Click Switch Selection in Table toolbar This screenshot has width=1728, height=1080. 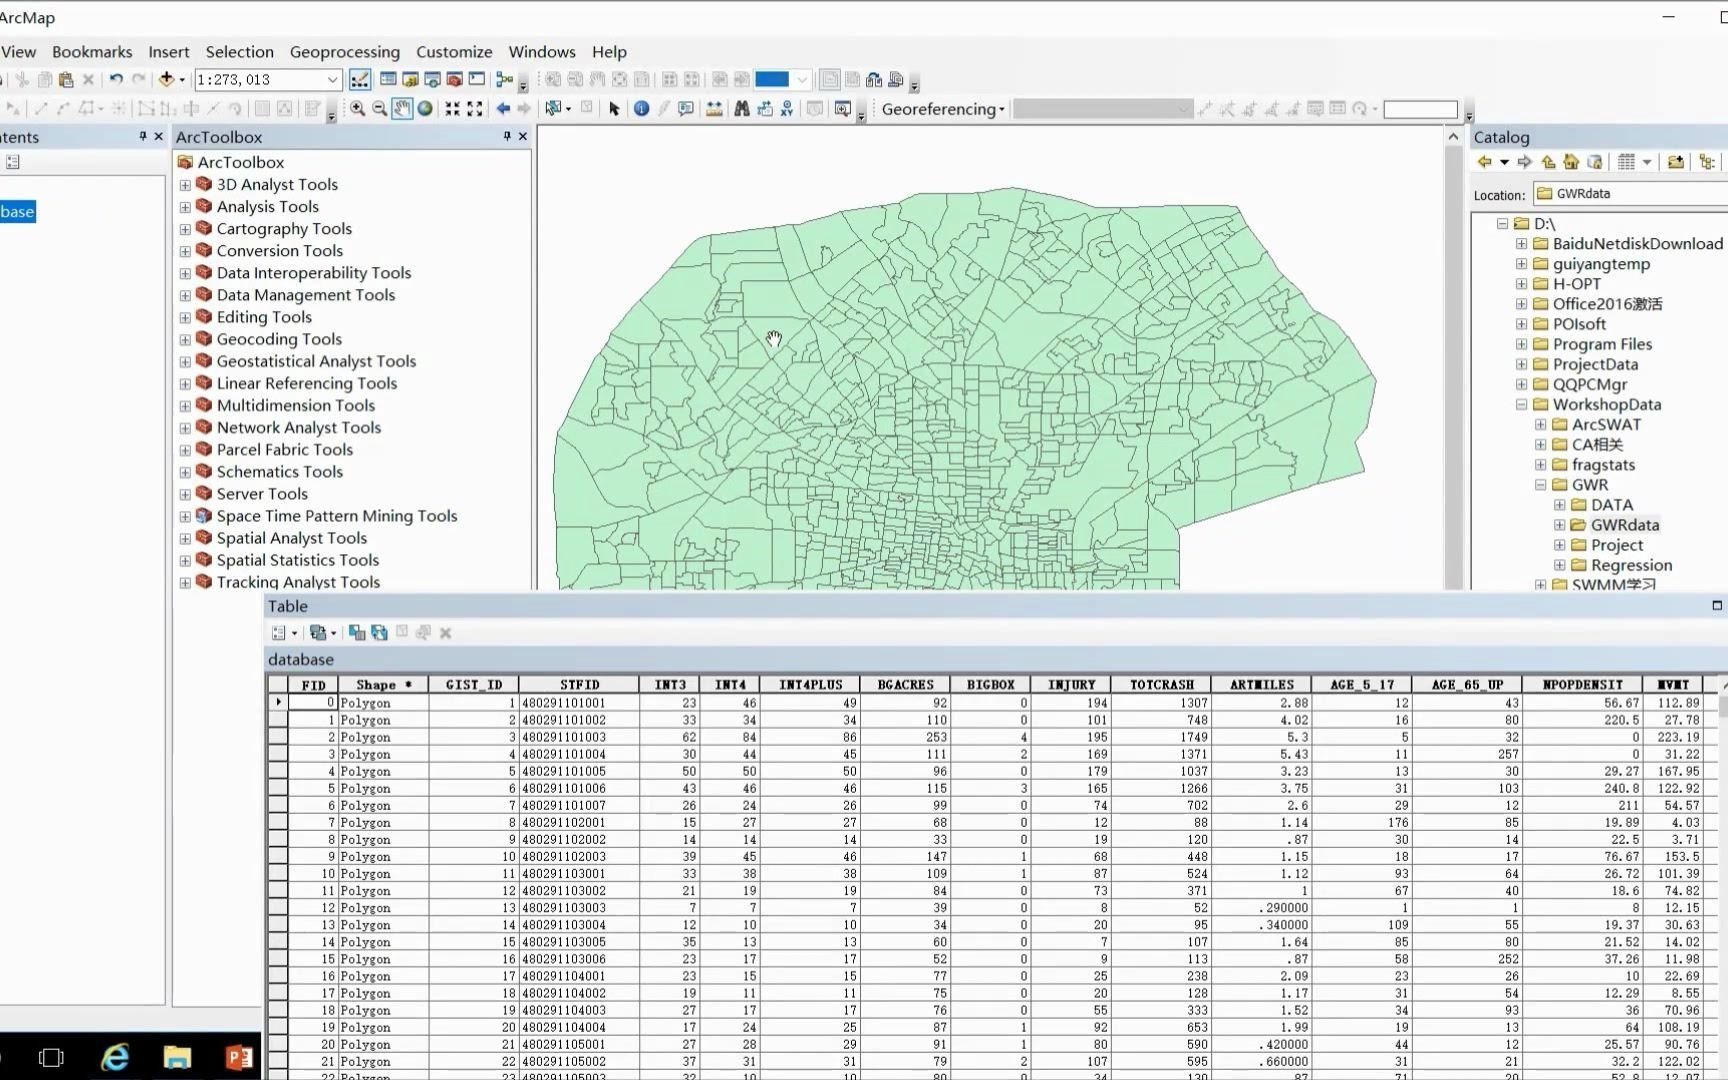(x=379, y=633)
